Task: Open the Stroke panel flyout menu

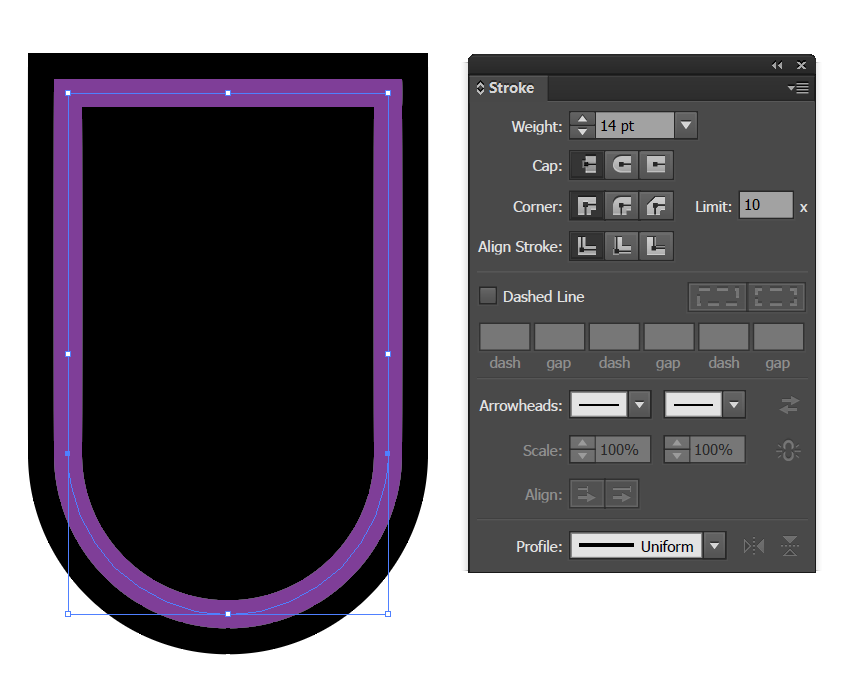Action: coord(798,88)
